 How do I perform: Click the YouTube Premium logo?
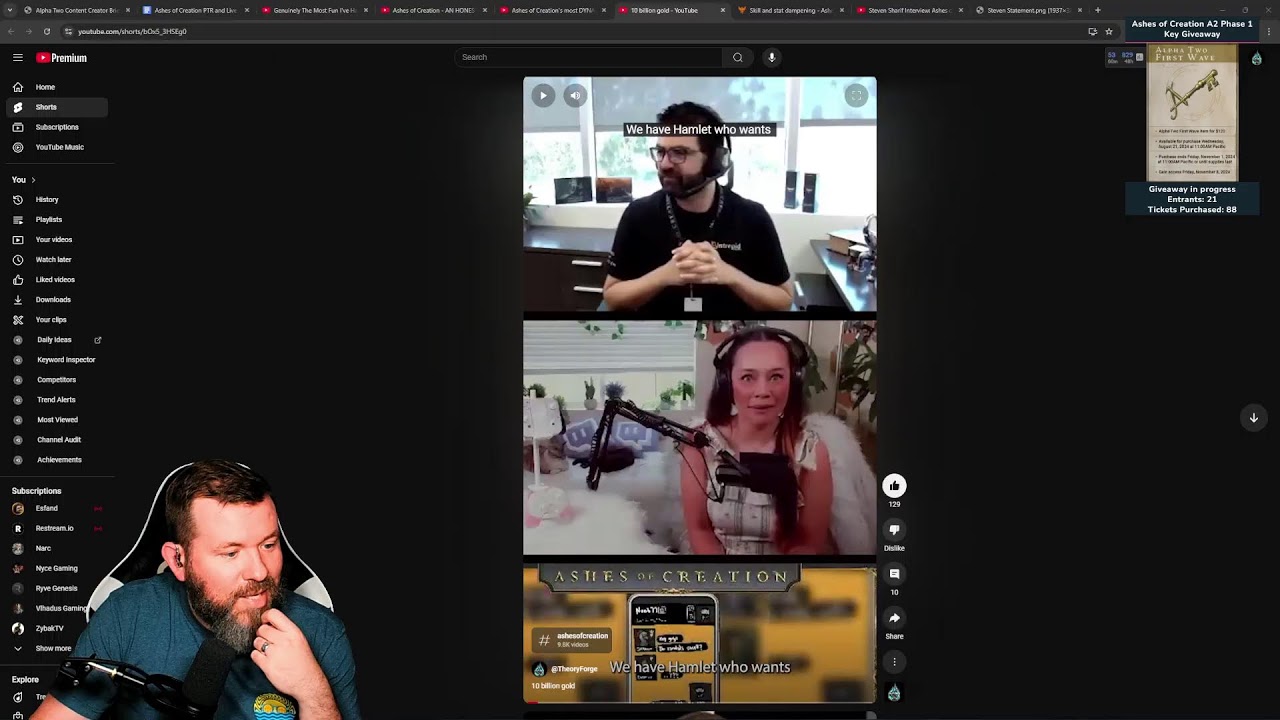[x=62, y=58]
